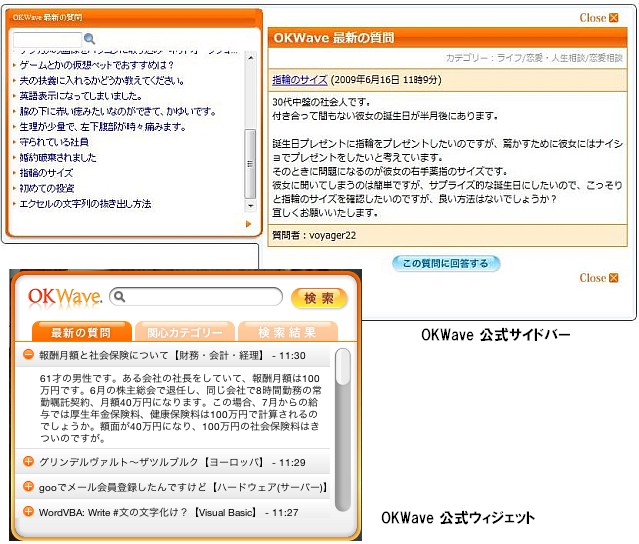Open question 婚約破棄されました
The width and height of the screenshot is (639, 544).
click(x=58, y=157)
